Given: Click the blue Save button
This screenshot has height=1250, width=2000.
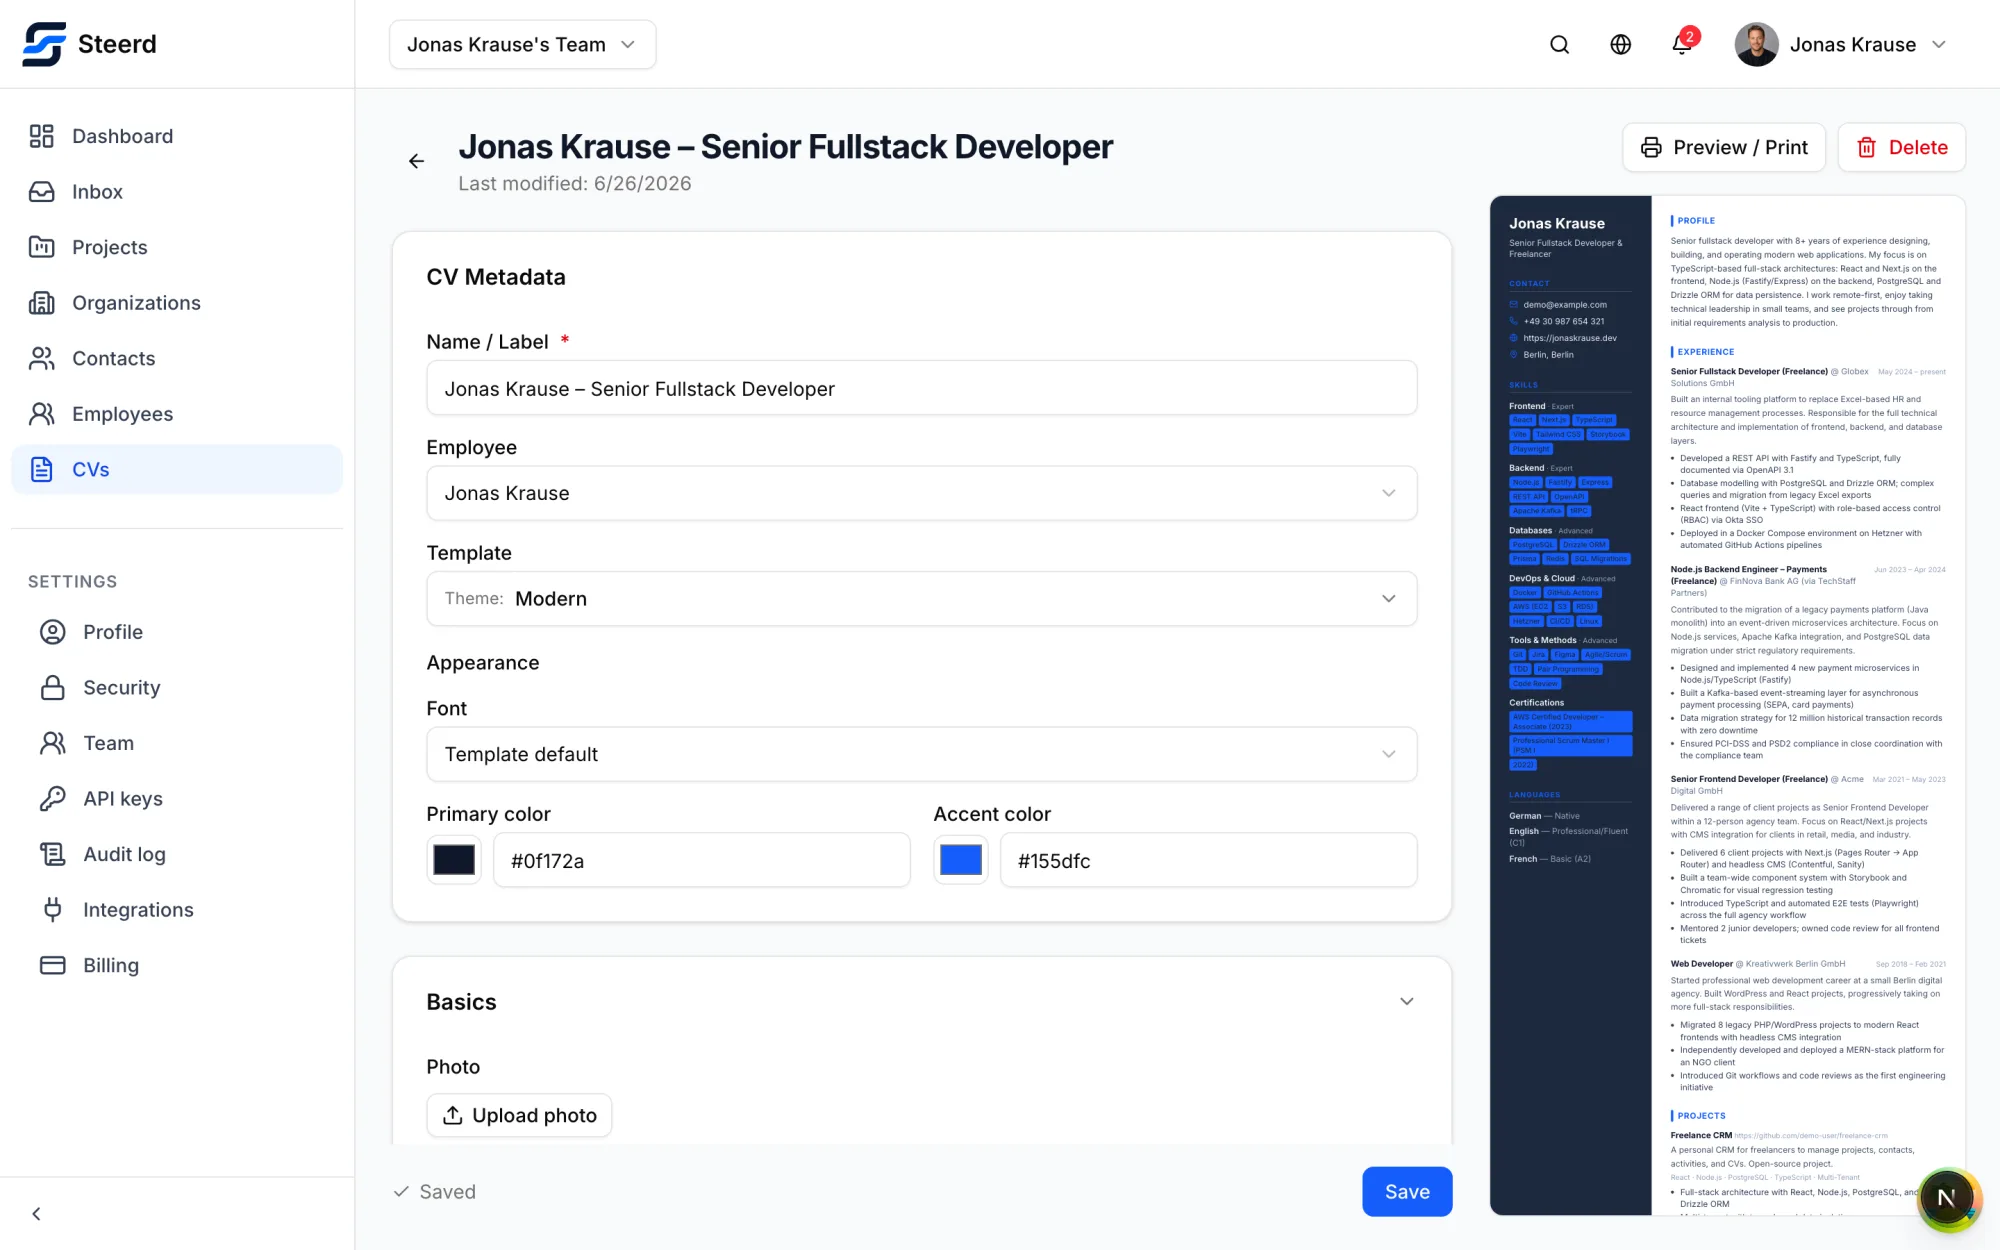Looking at the screenshot, I should pos(1407,1192).
